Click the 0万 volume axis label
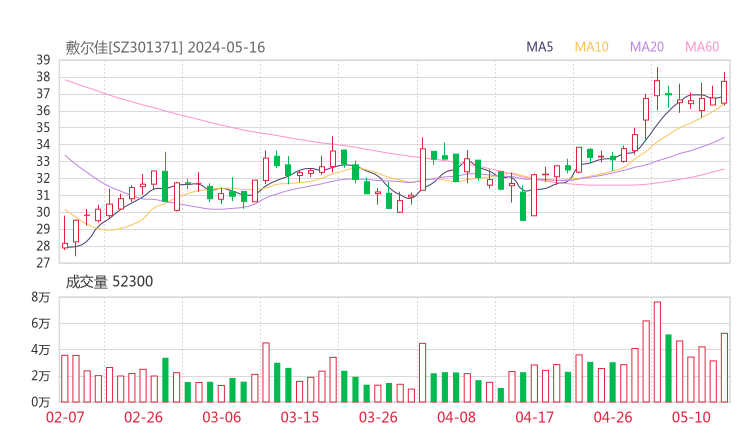Viewport: 740px width, 440px height. pyautogui.click(x=41, y=402)
